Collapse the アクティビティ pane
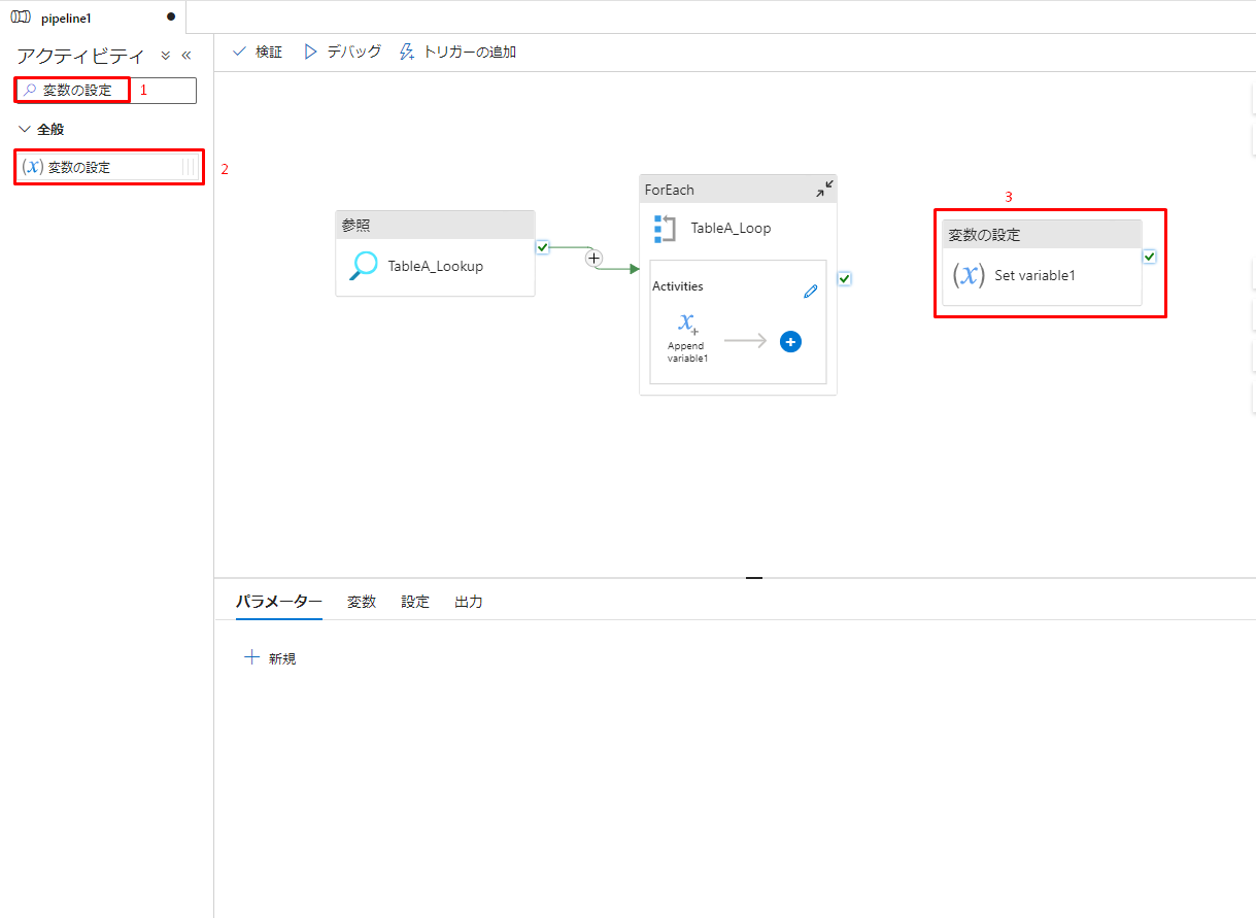The image size is (1256, 918). (x=186, y=56)
